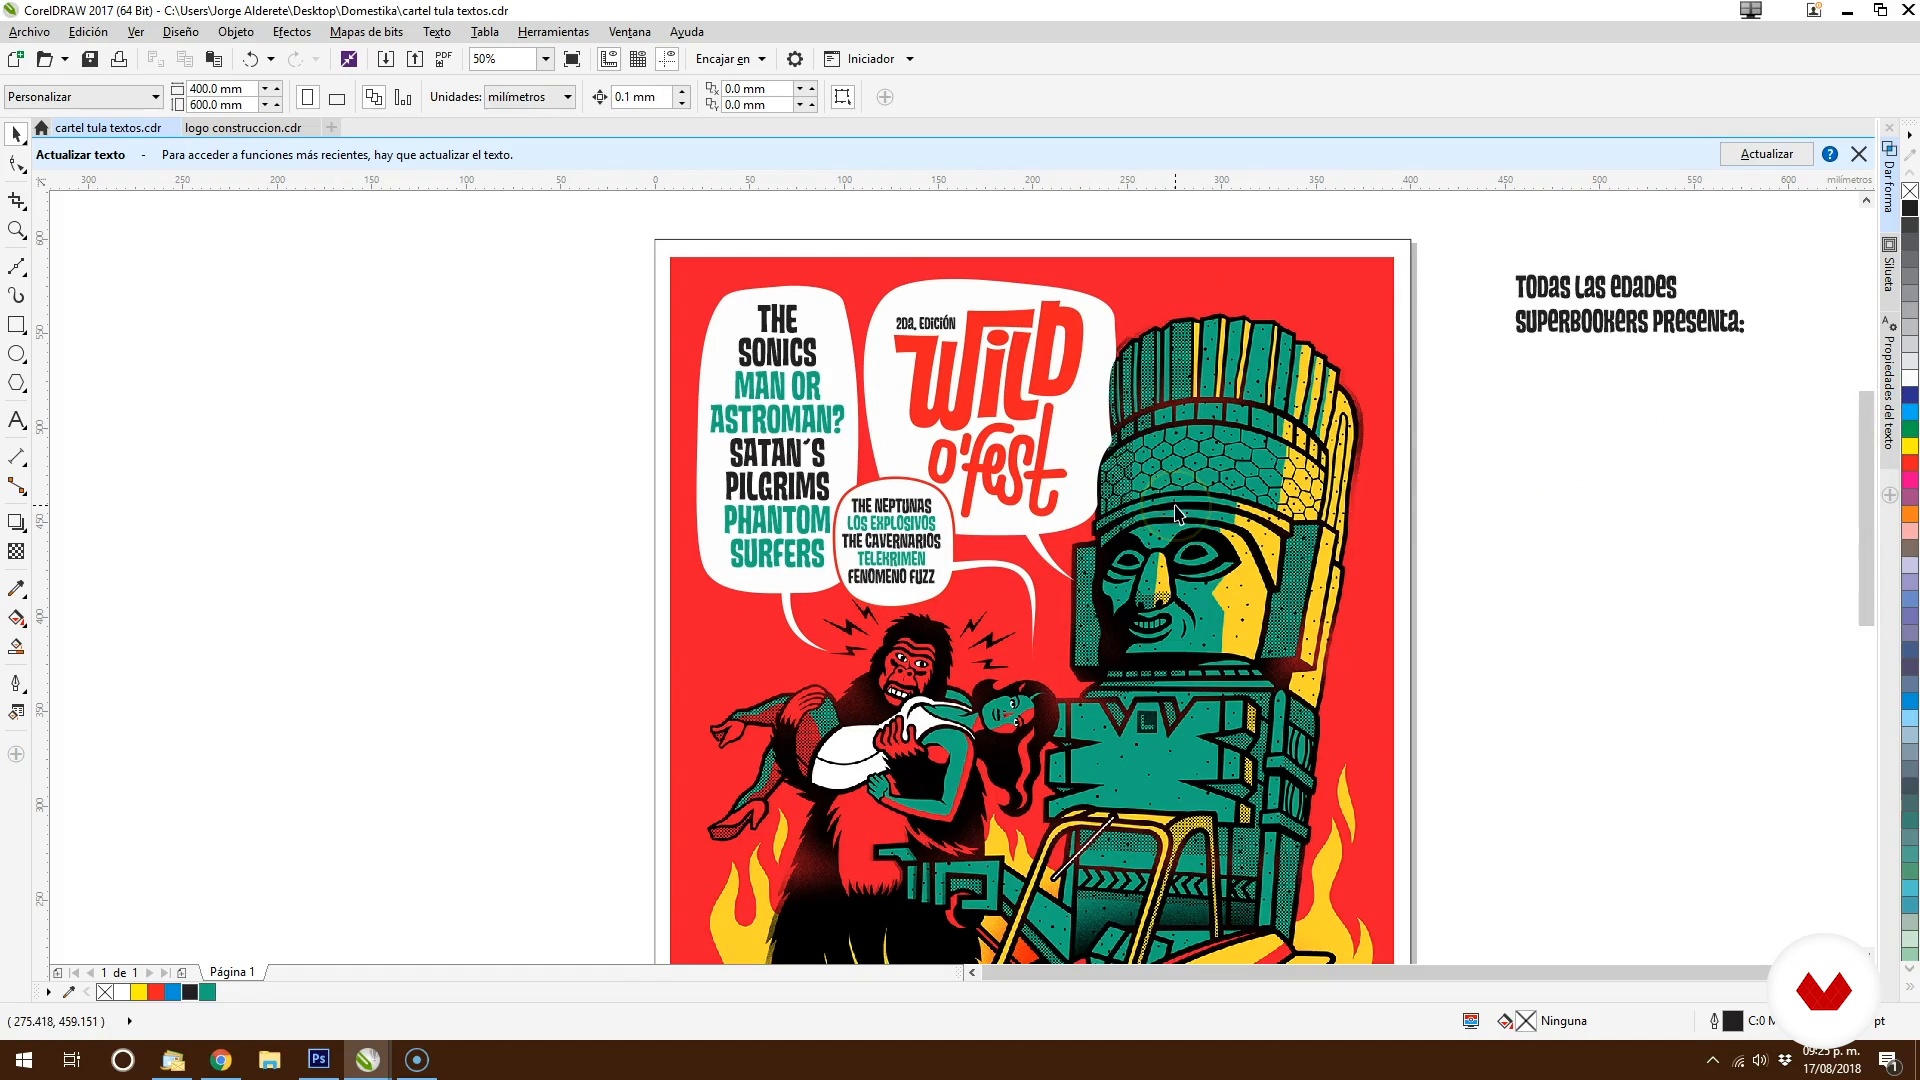Print the document using the printer icon
The image size is (1920, 1080).
119,59
